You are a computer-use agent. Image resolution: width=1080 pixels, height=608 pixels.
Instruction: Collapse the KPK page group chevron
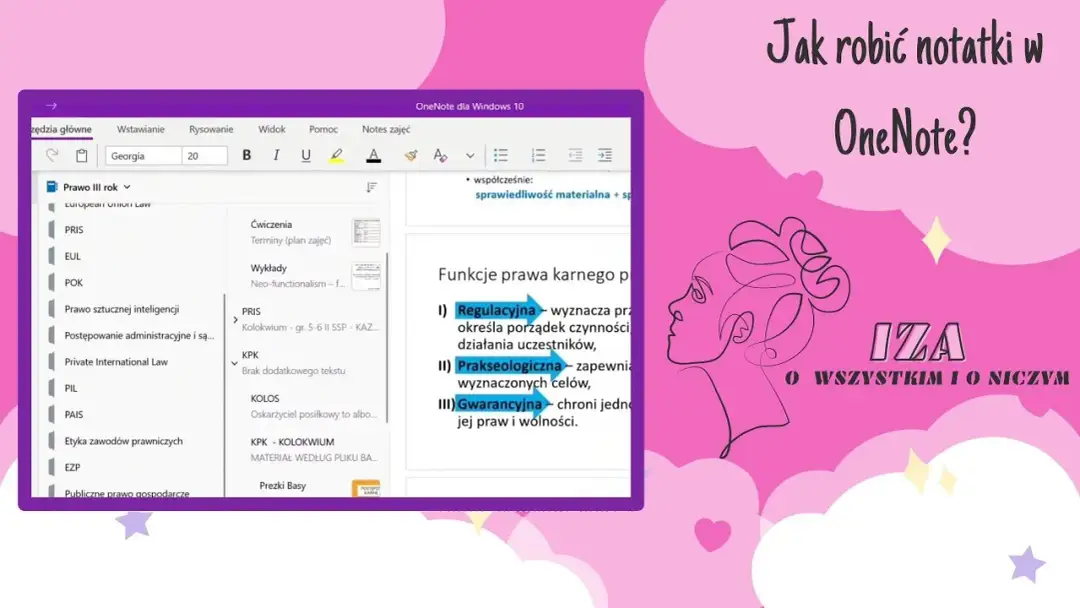(x=235, y=362)
